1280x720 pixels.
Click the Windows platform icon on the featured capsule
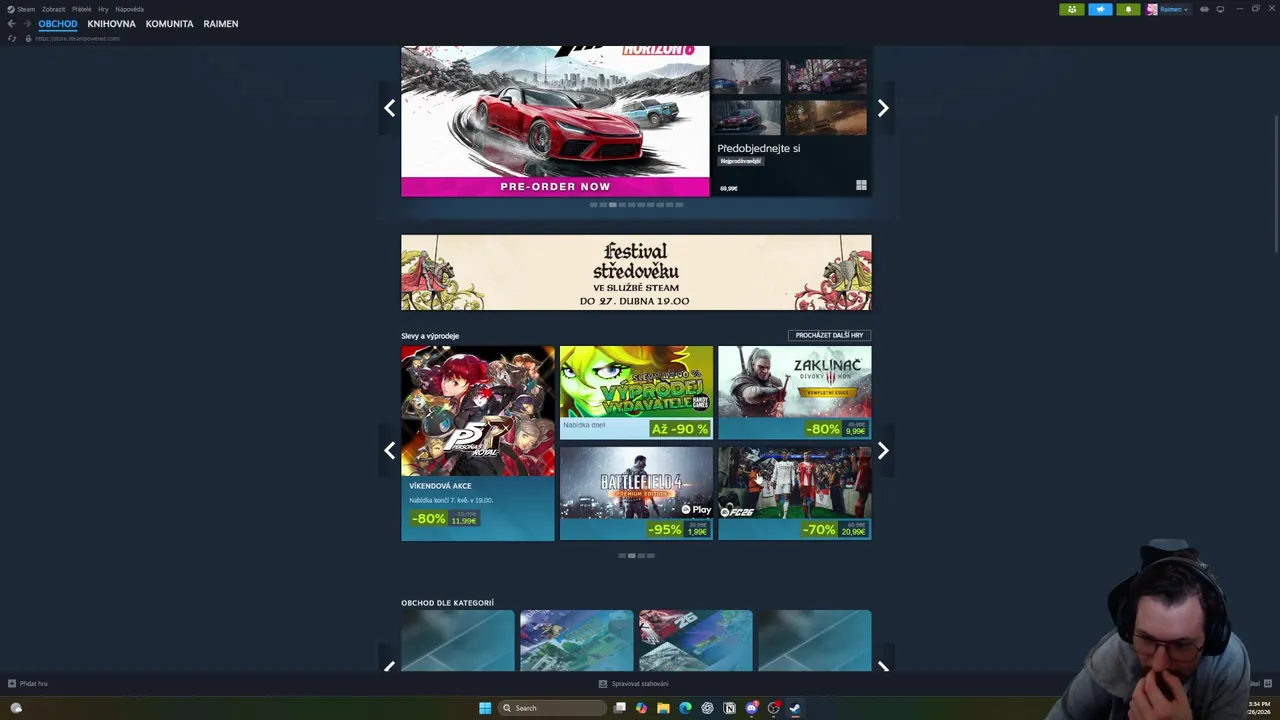tap(861, 185)
